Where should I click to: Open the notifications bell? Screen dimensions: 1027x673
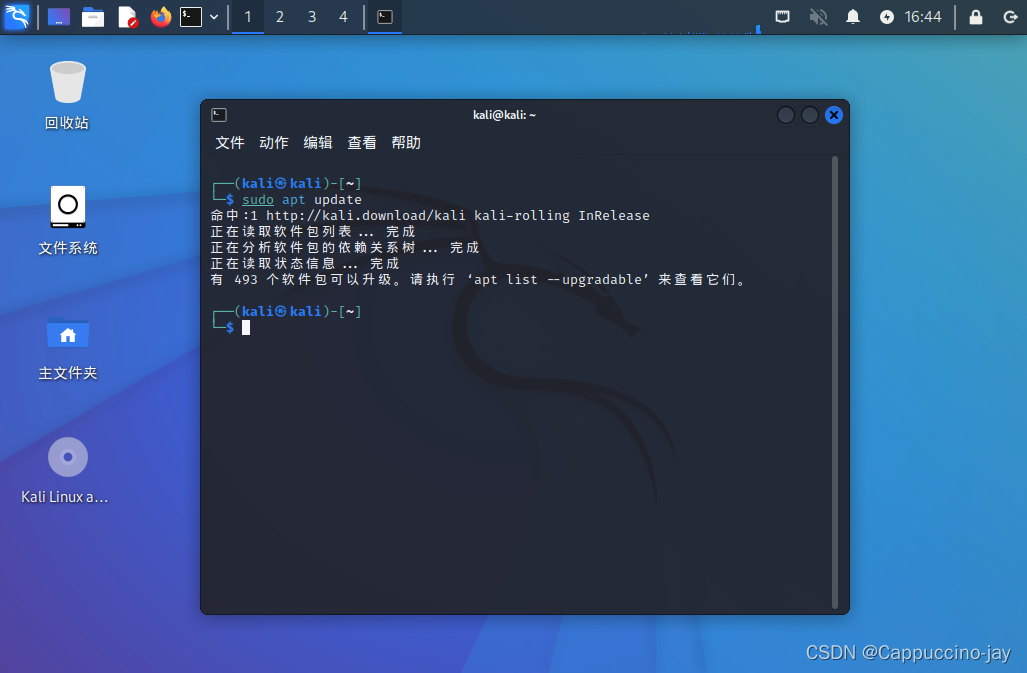(853, 17)
